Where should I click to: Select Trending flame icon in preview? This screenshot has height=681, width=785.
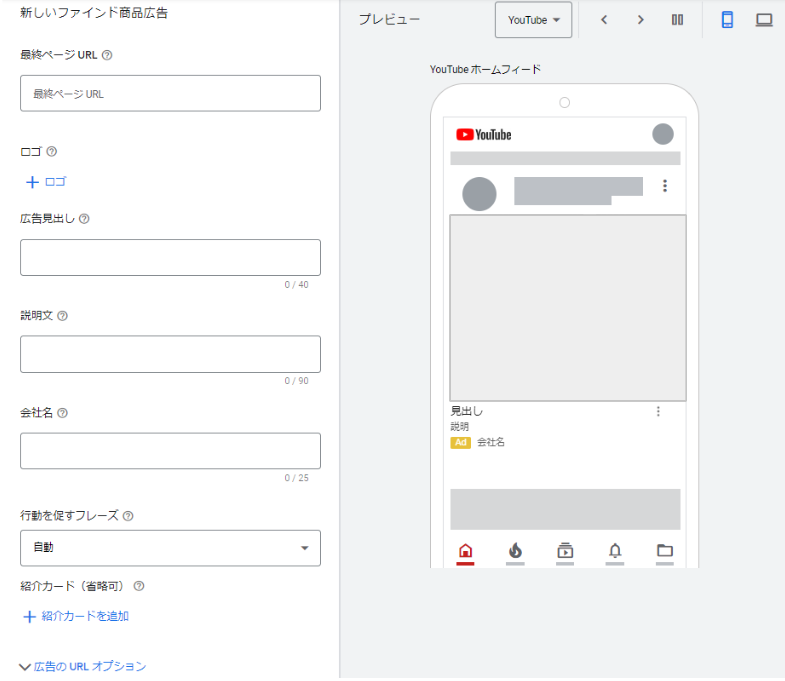[x=515, y=551]
